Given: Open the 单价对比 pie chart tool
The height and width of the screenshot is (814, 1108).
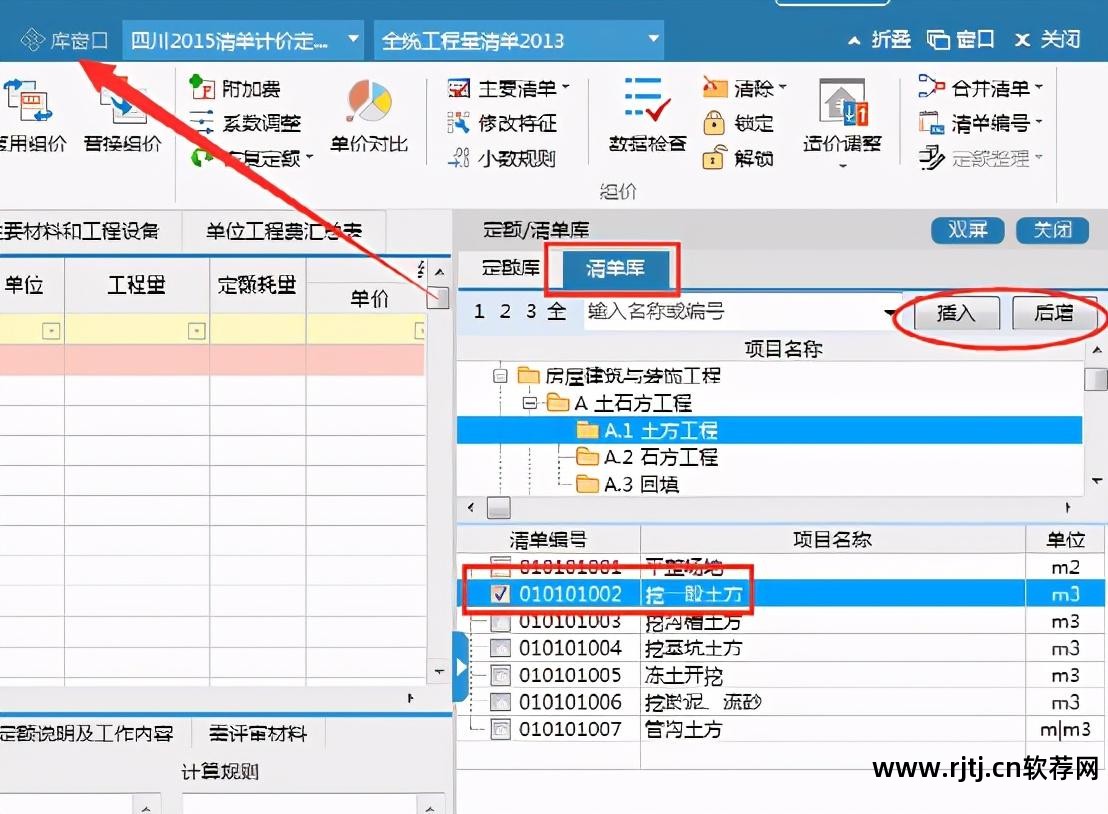Looking at the screenshot, I should click(369, 117).
